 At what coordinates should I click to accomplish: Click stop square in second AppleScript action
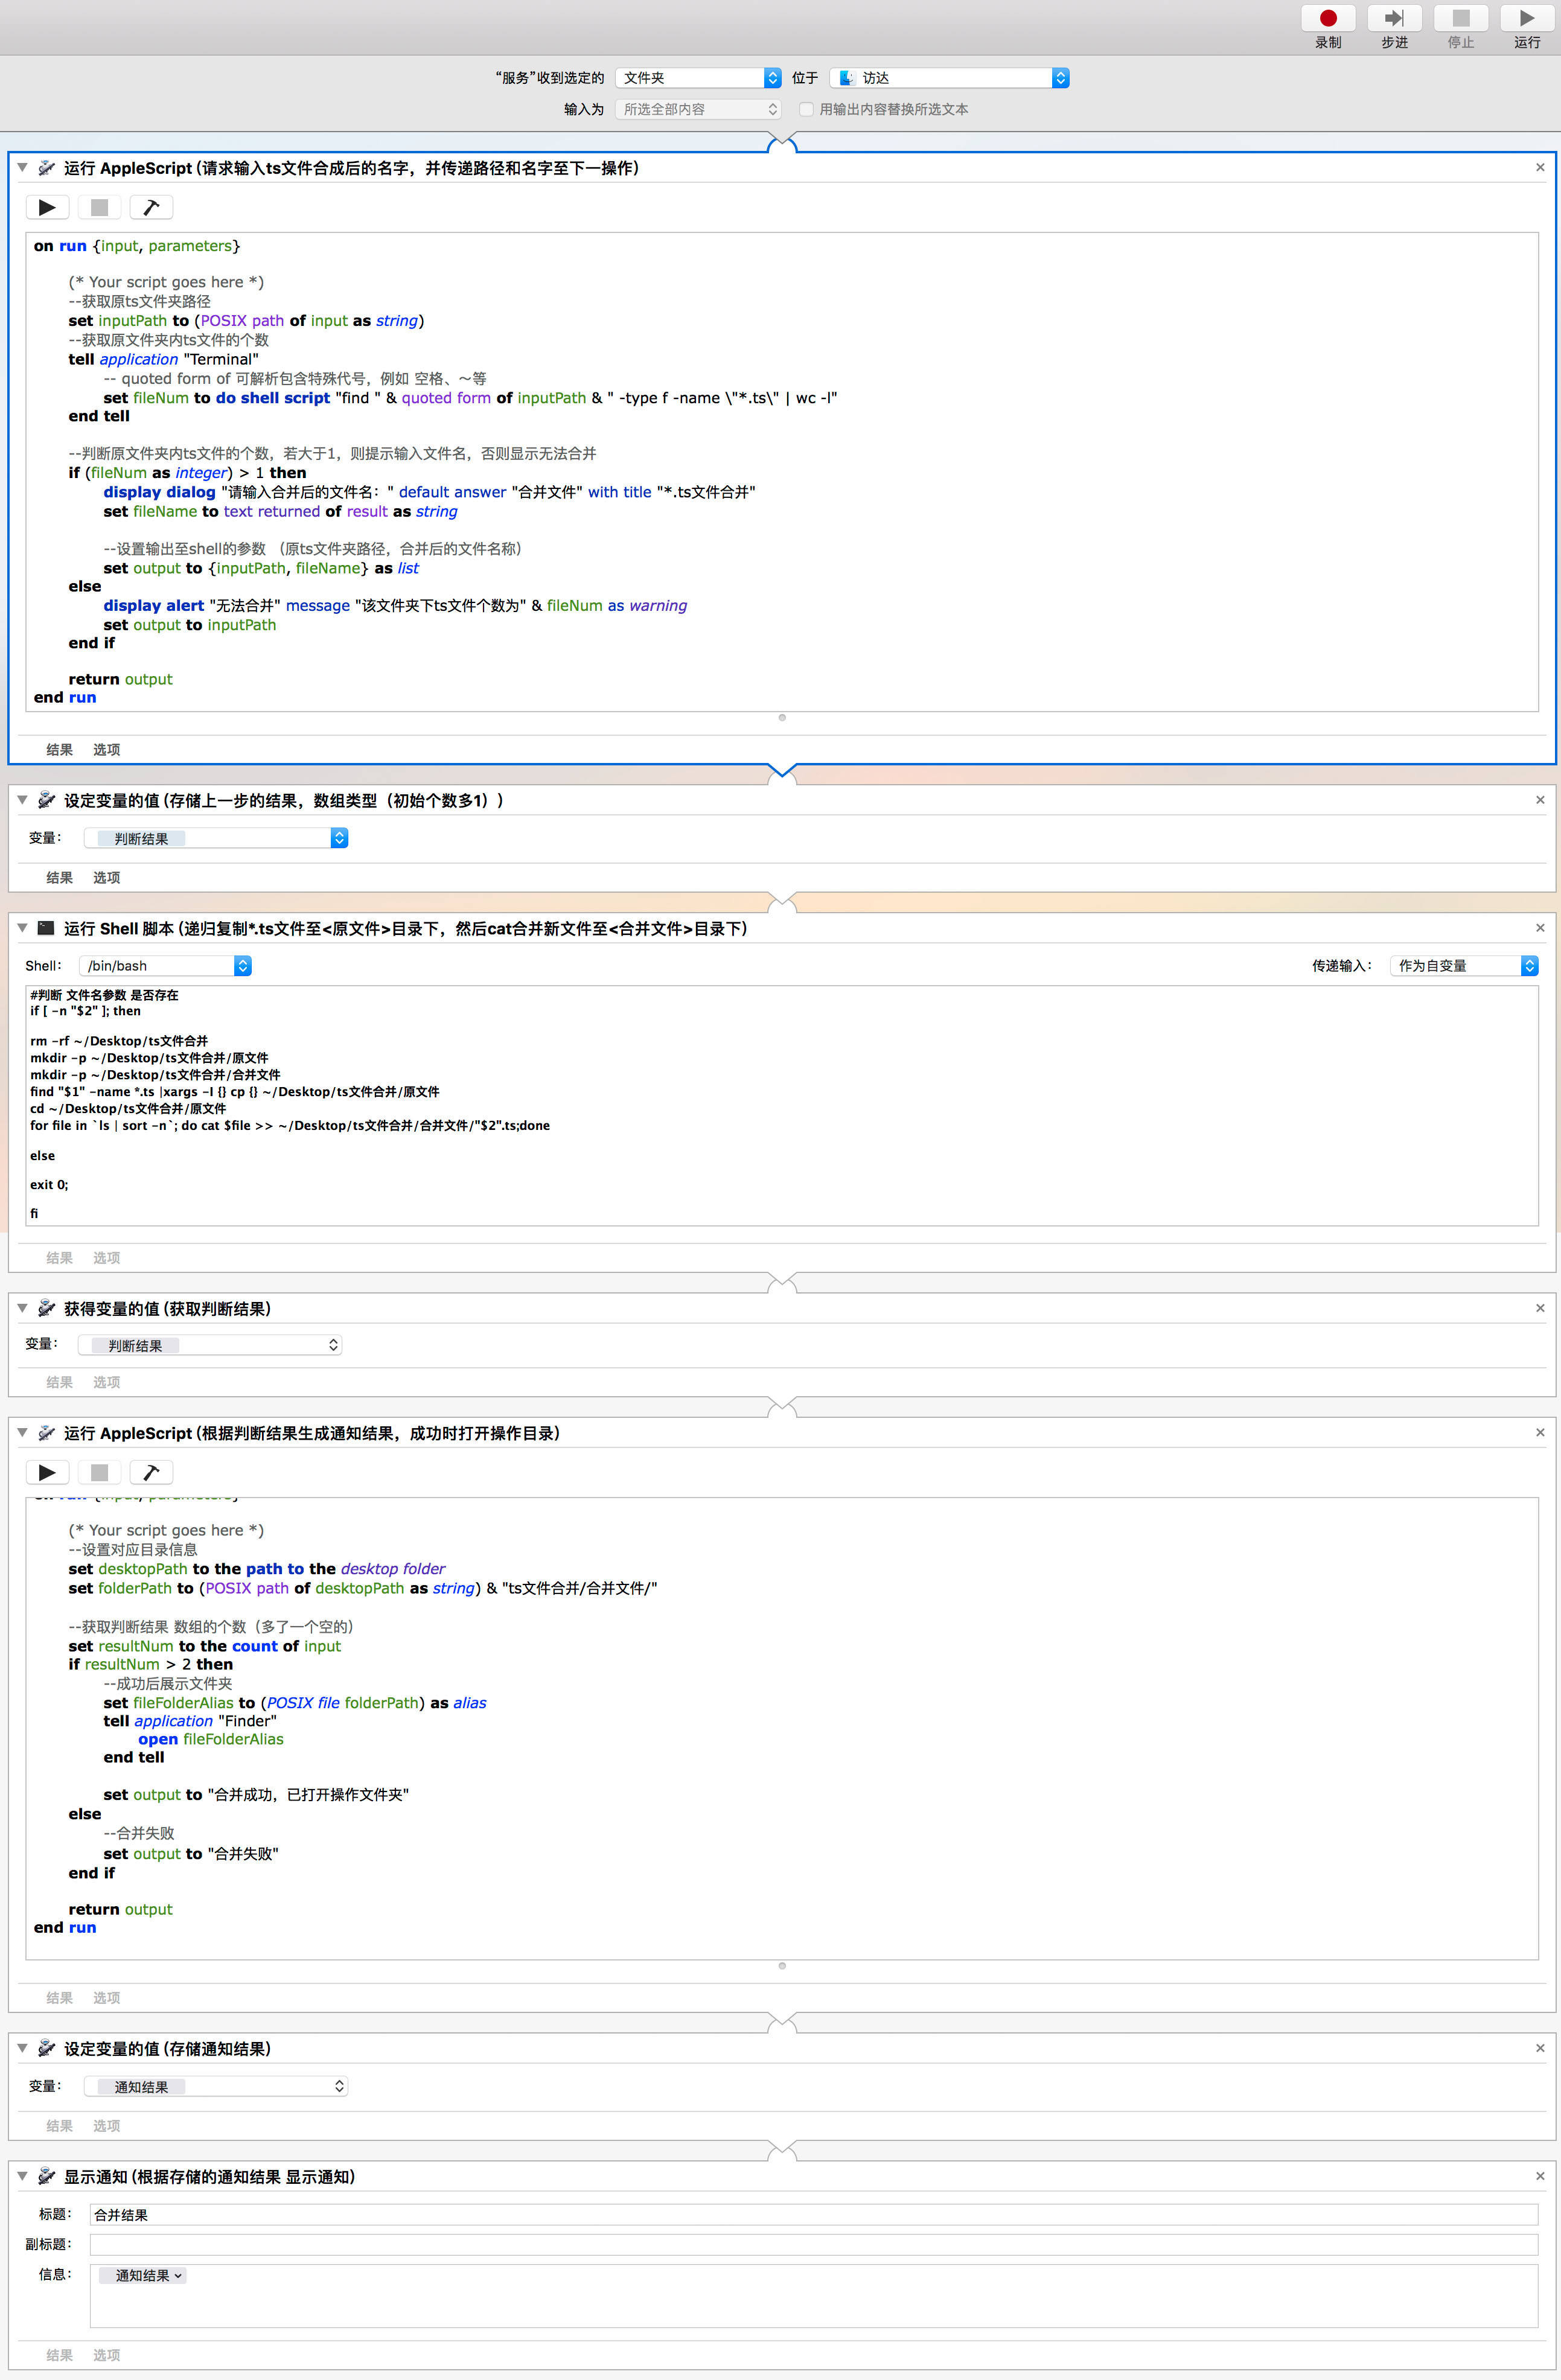pos(99,1472)
